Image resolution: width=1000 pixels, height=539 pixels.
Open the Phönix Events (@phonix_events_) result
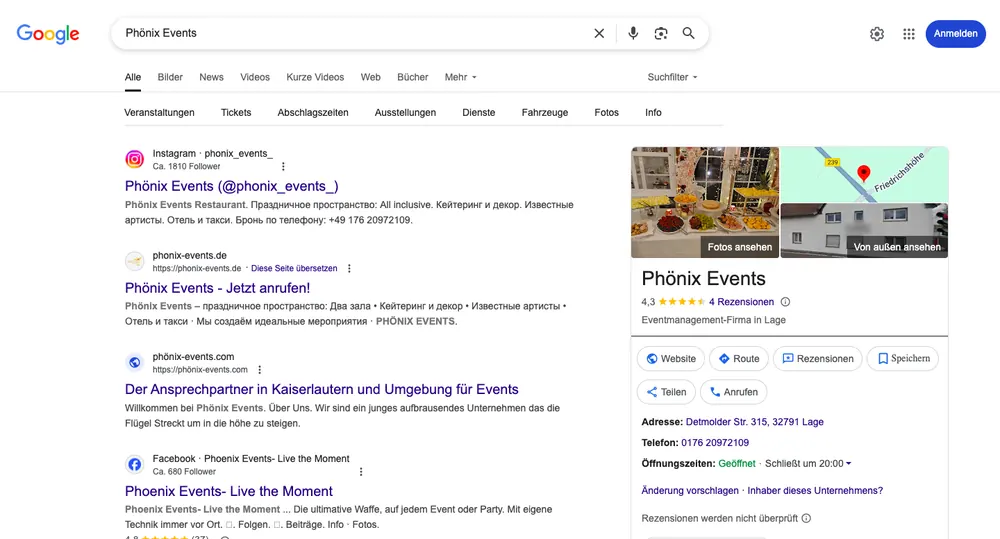click(x=232, y=186)
